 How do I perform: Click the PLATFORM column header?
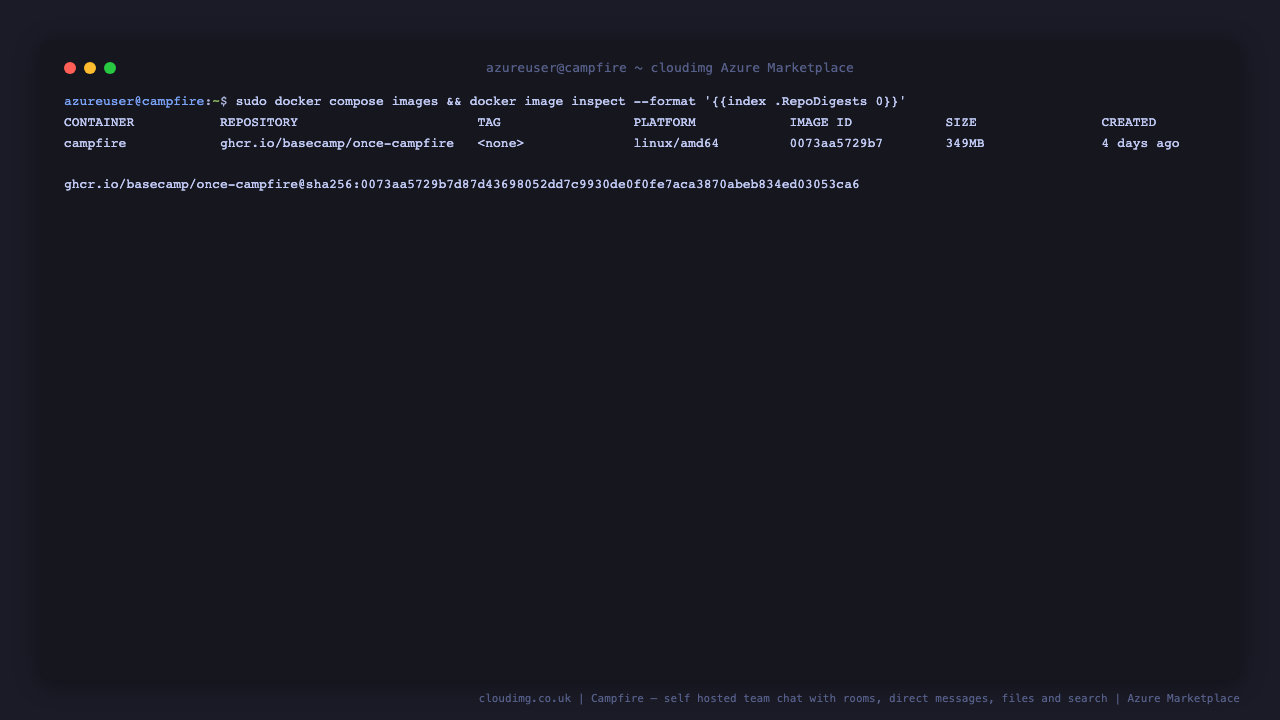click(x=664, y=122)
